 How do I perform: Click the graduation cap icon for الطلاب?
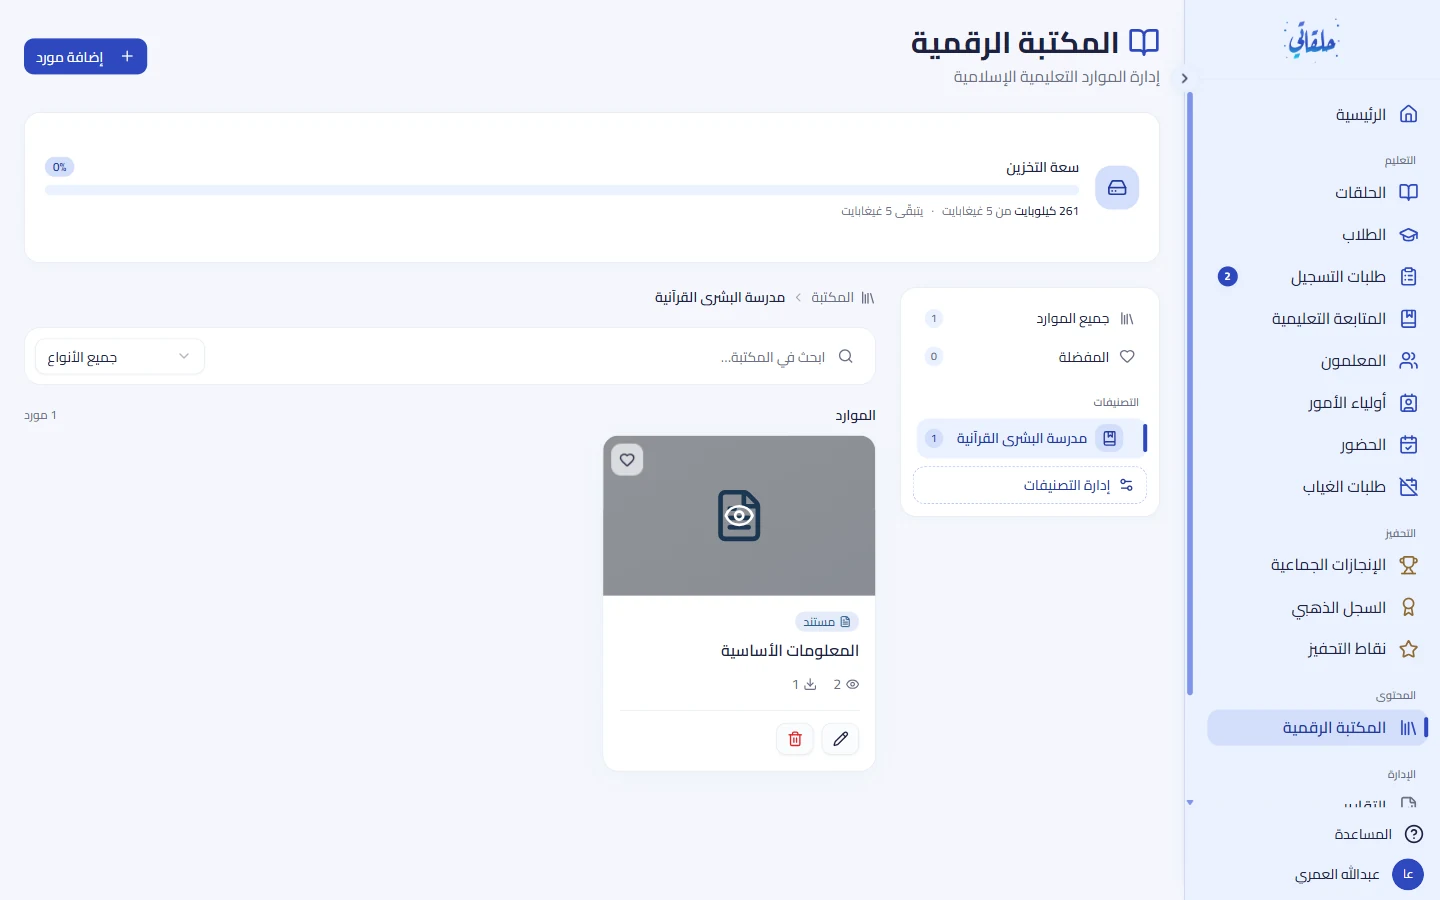[x=1408, y=235]
